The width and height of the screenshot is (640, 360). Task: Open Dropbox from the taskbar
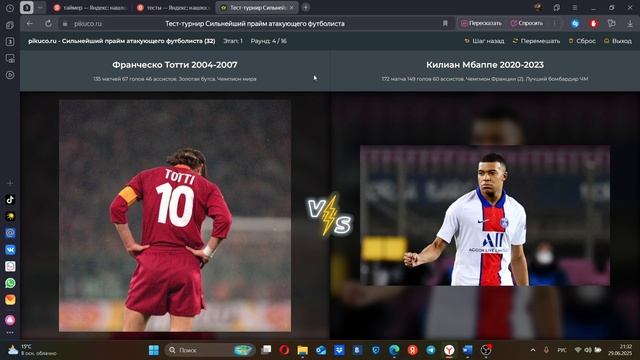(x=339, y=350)
